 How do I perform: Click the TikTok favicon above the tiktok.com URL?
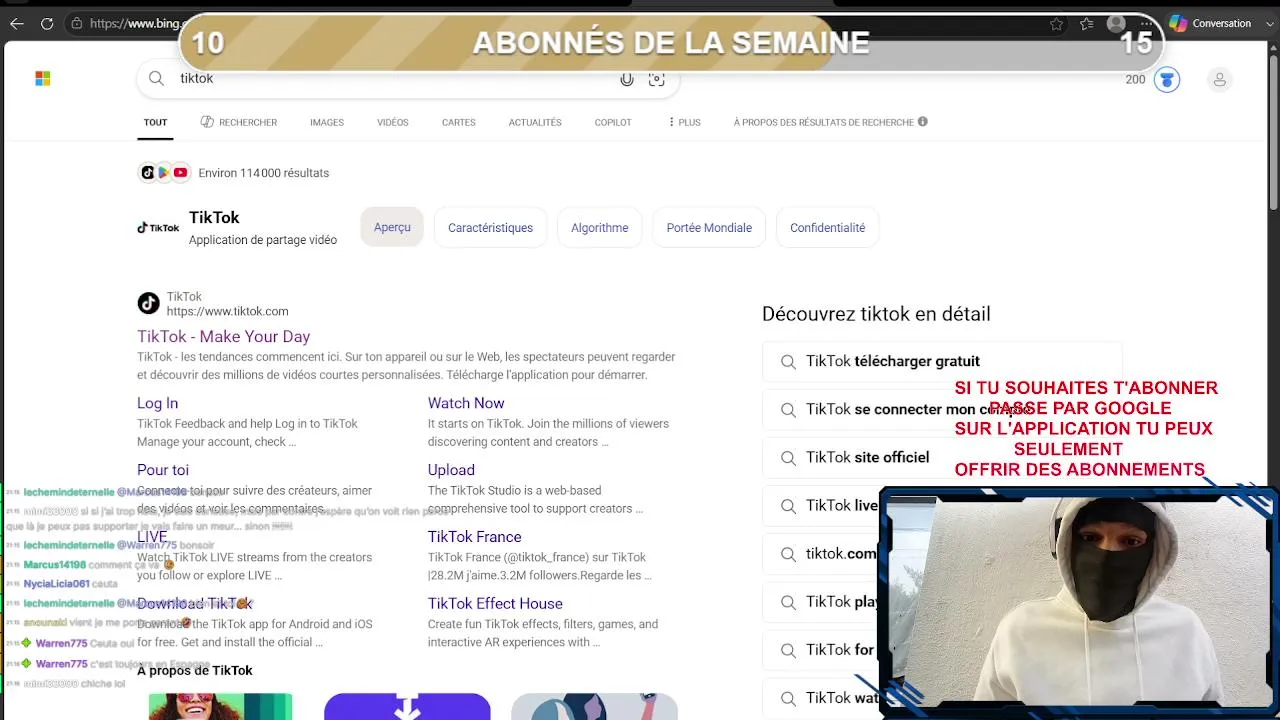(x=148, y=303)
